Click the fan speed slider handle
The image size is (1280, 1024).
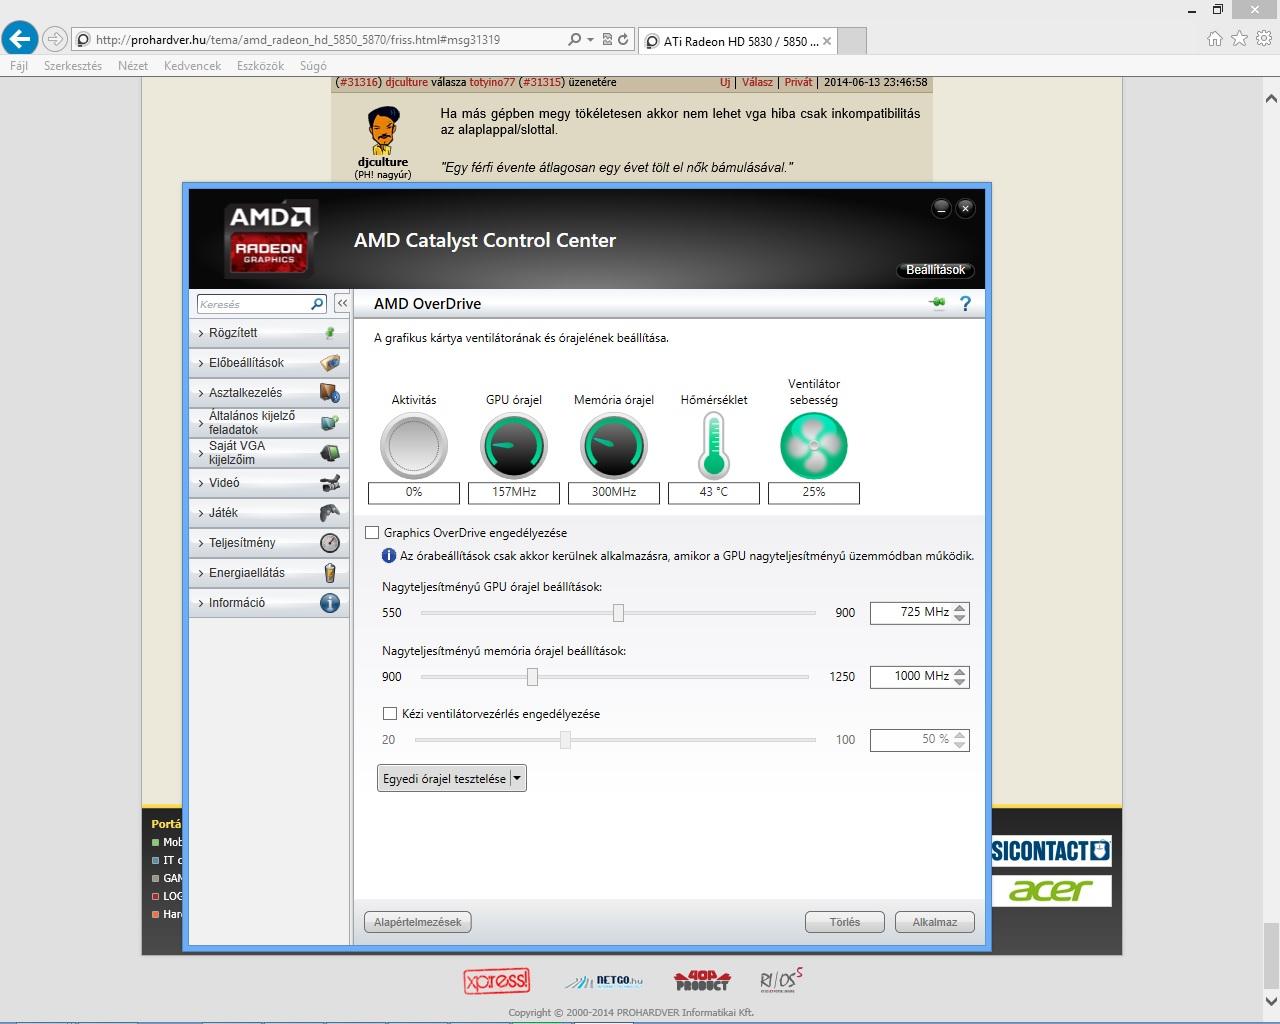pyautogui.click(x=565, y=740)
